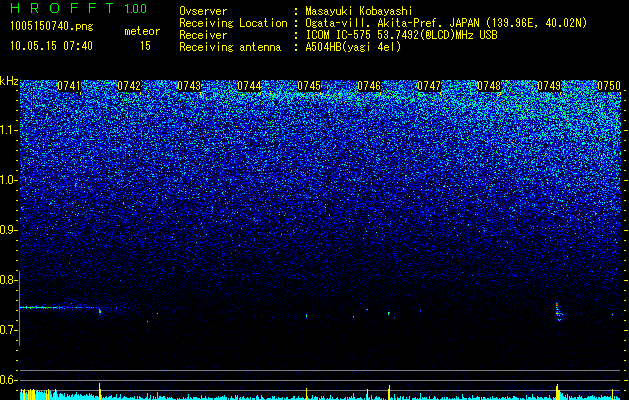Click the 'Ovserver' field label
629x400 pixels.
[203, 11]
